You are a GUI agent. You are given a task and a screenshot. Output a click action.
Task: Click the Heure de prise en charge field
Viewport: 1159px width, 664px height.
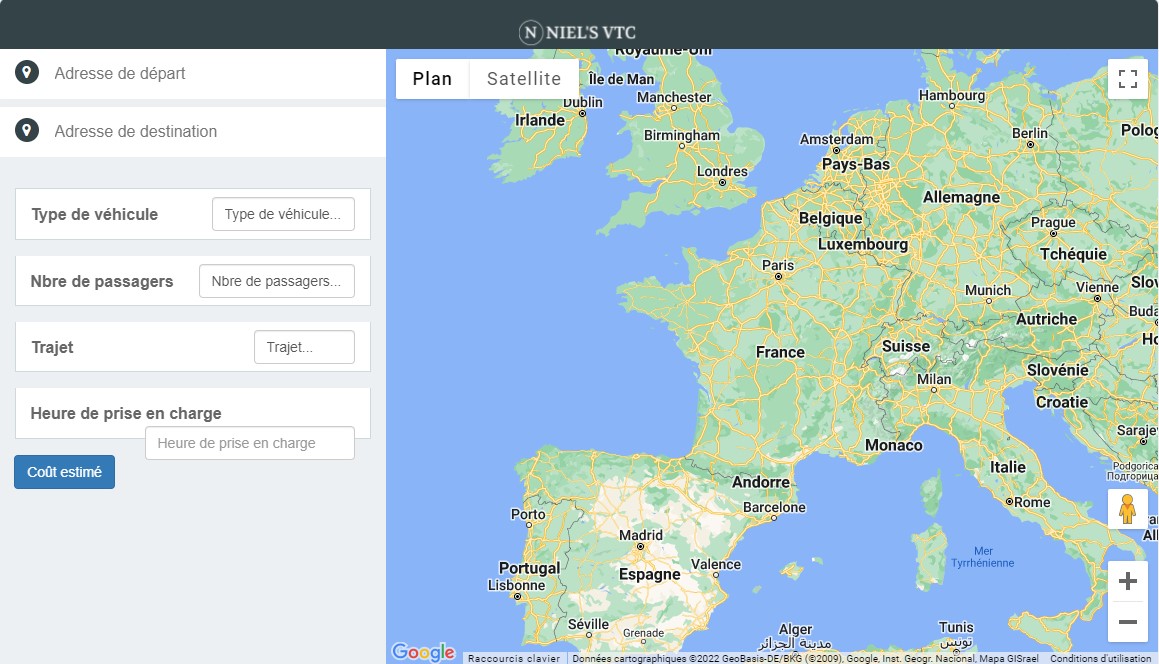(x=249, y=442)
